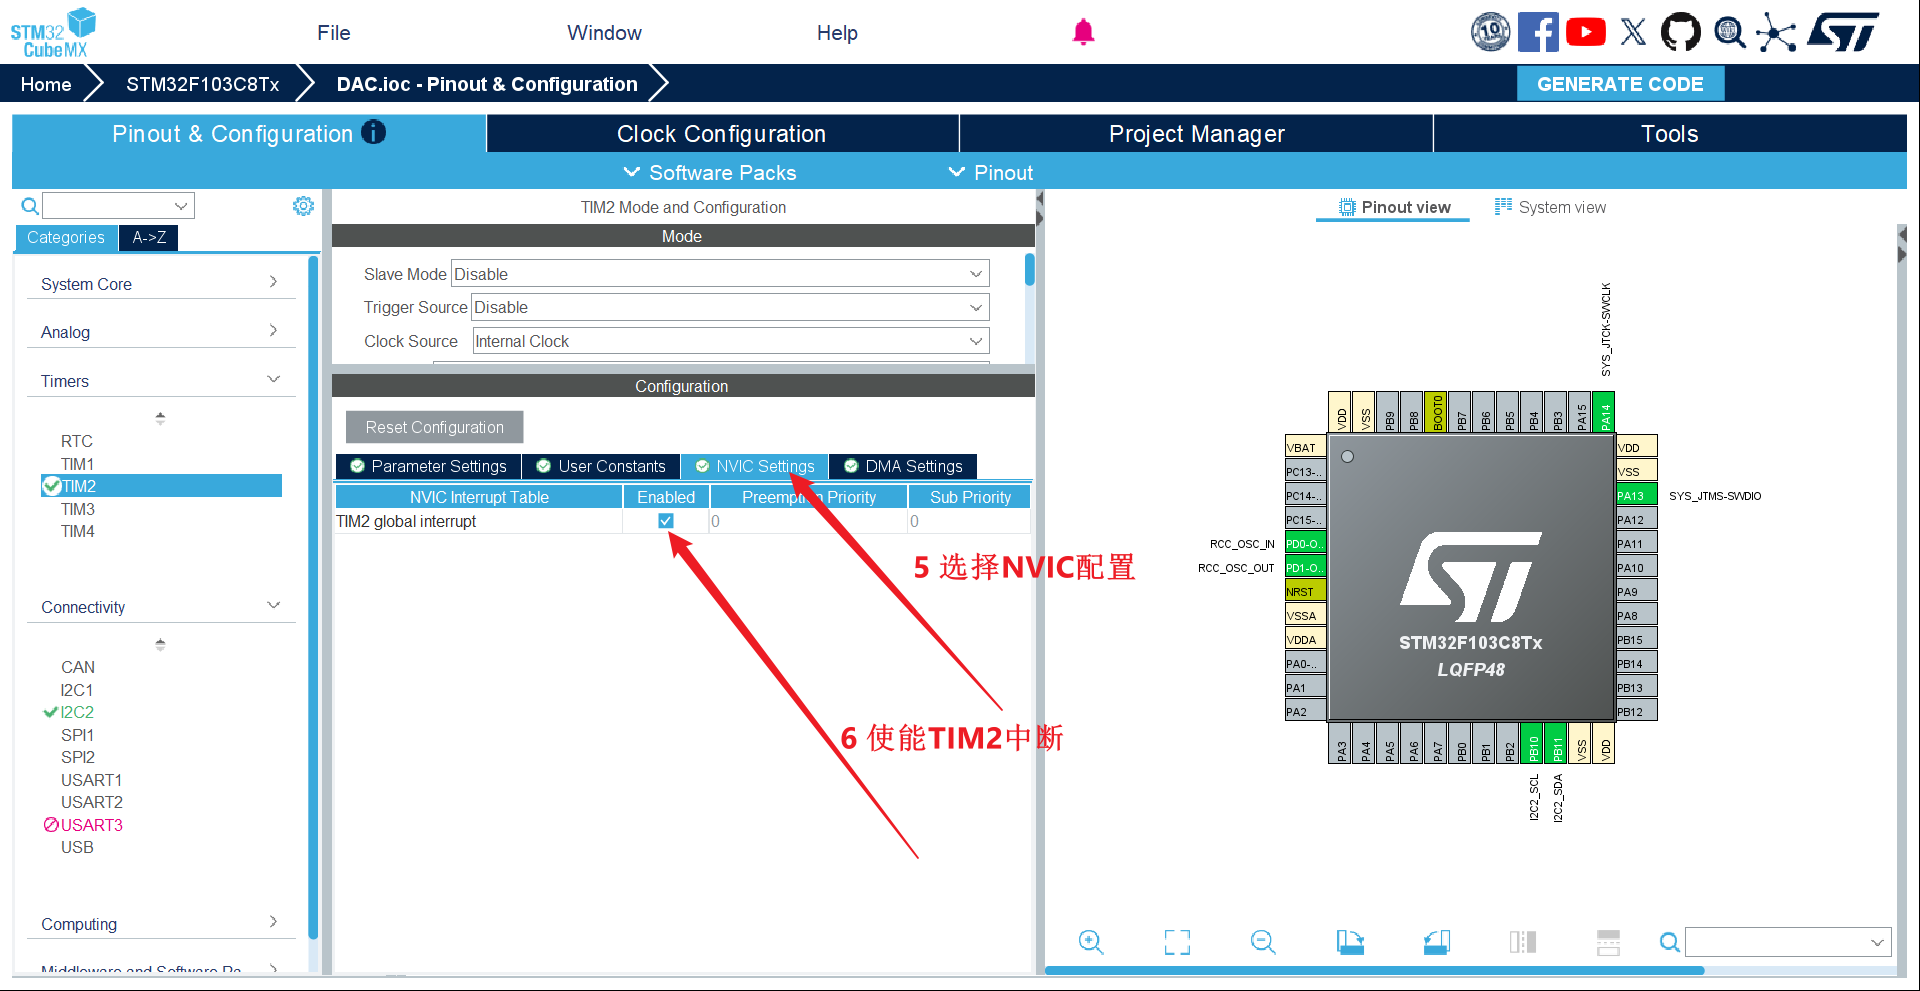Open the Window menu
The width and height of the screenshot is (1920, 991).
coord(604,33)
